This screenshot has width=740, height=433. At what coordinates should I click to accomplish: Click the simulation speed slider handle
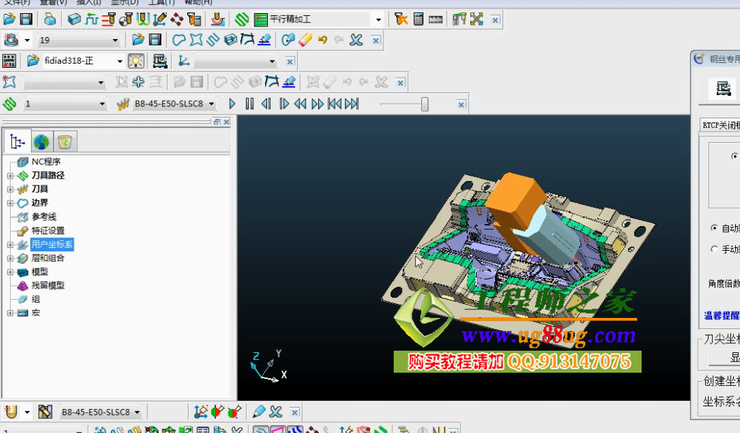[x=425, y=103]
